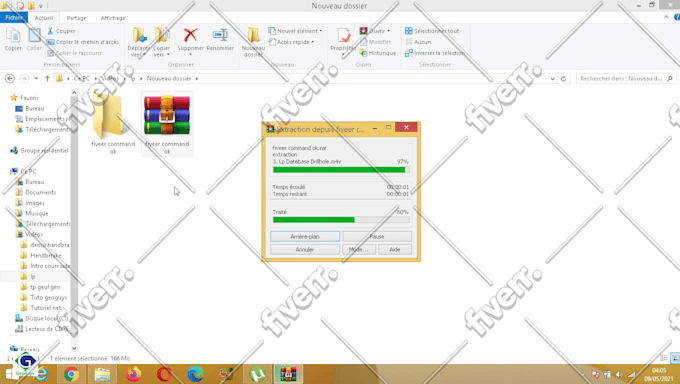
Task: Select Couper in the clipboard group
Action: [x=61, y=31]
